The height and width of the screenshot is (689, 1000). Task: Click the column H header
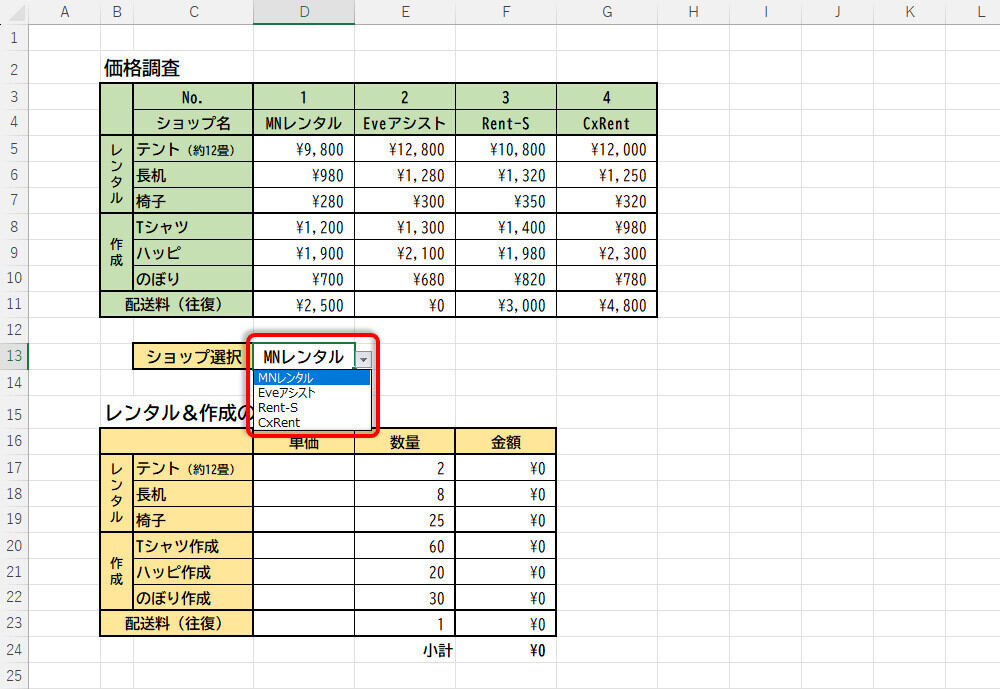tap(693, 12)
